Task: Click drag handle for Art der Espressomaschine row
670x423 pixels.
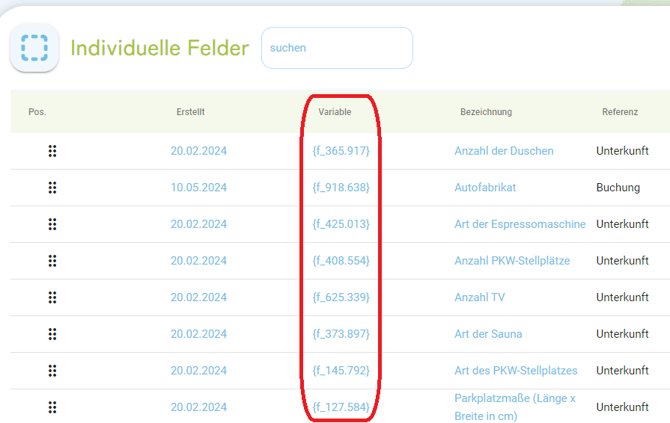Action: coord(52,224)
